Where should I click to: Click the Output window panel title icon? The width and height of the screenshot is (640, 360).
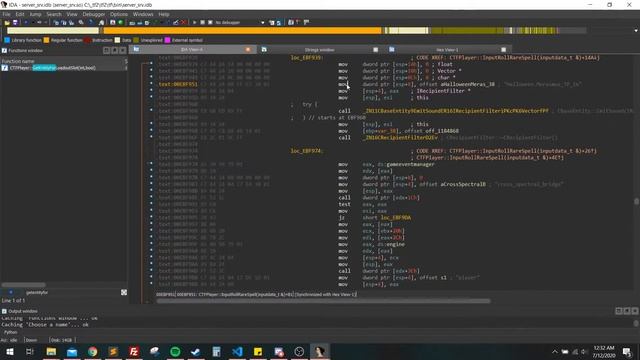click(4, 311)
